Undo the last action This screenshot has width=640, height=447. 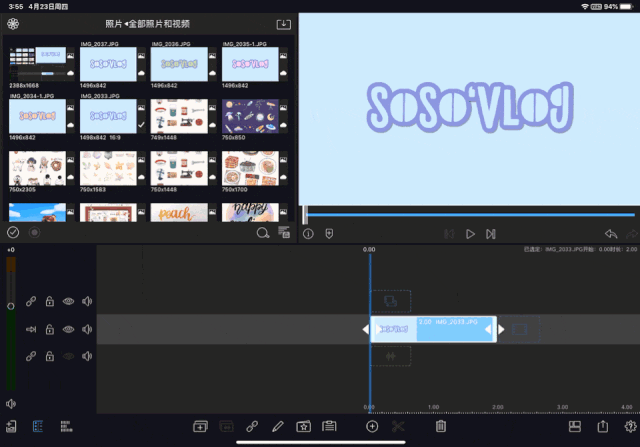pos(611,234)
